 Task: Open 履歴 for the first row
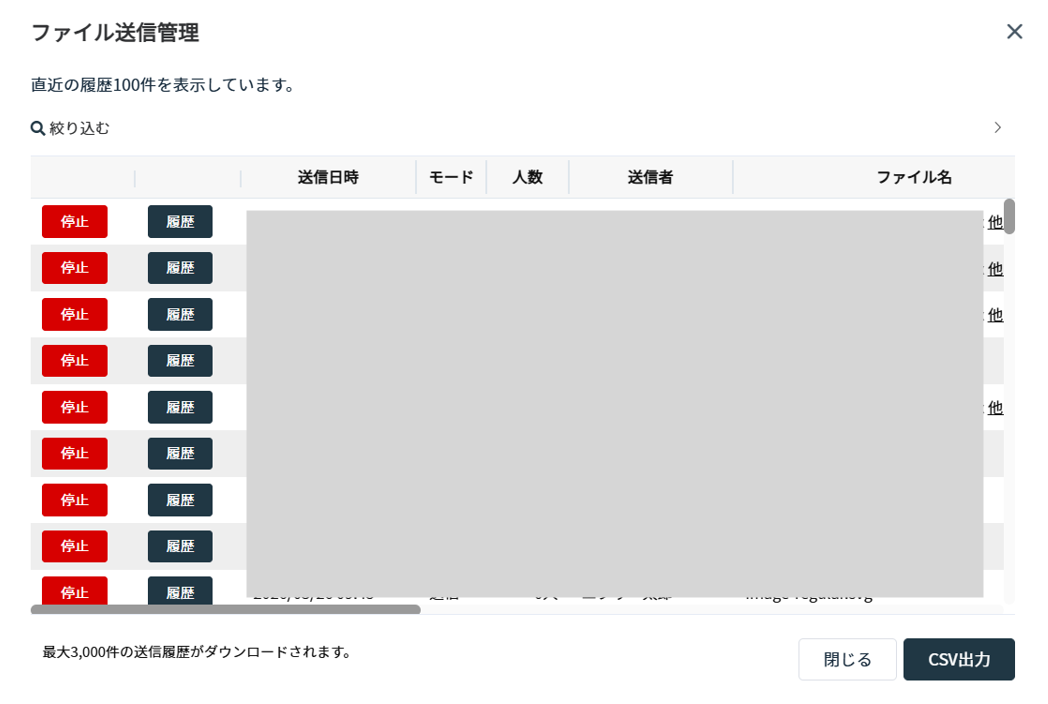tap(180, 222)
